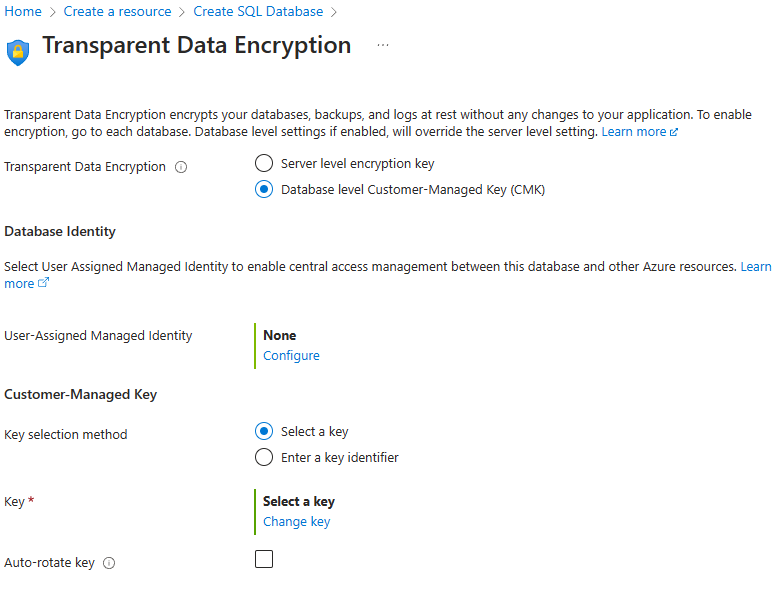This screenshot has width=779, height=589.
Task: Go to Home breadcrumb
Action: [23, 12]
